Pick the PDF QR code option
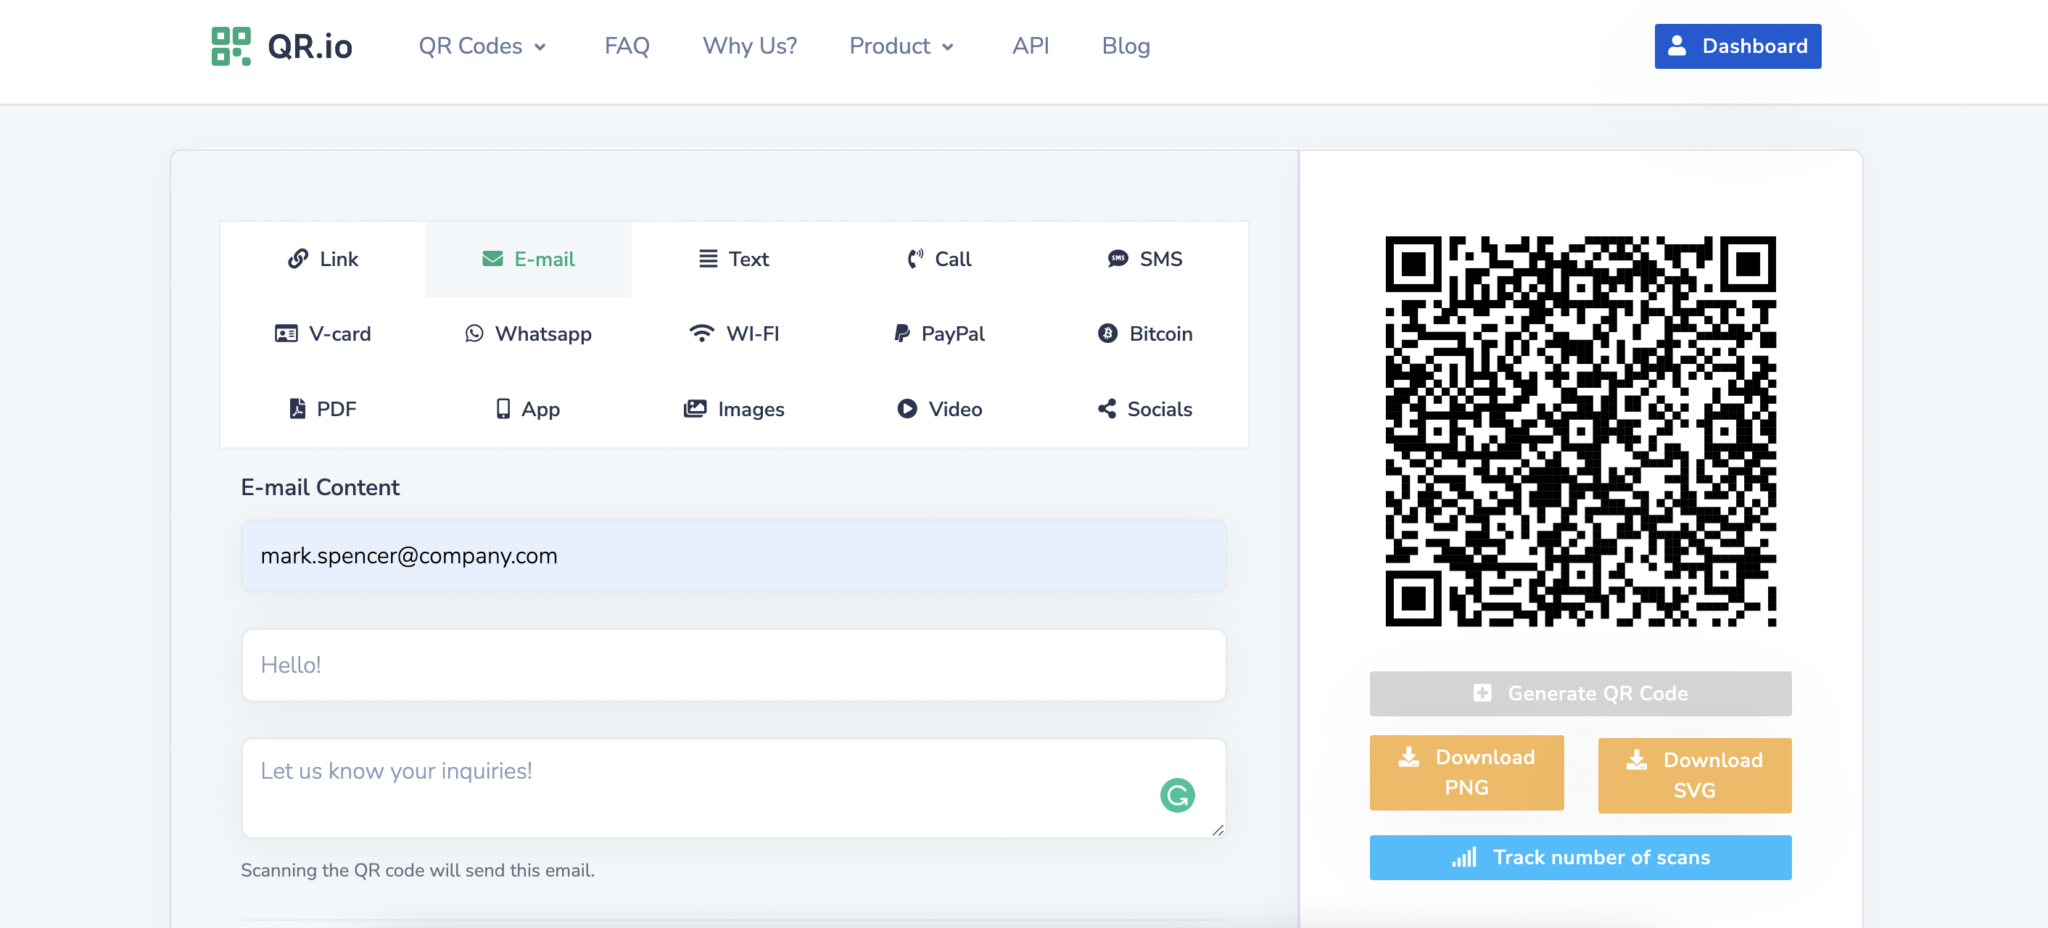 tap(322, 408)
